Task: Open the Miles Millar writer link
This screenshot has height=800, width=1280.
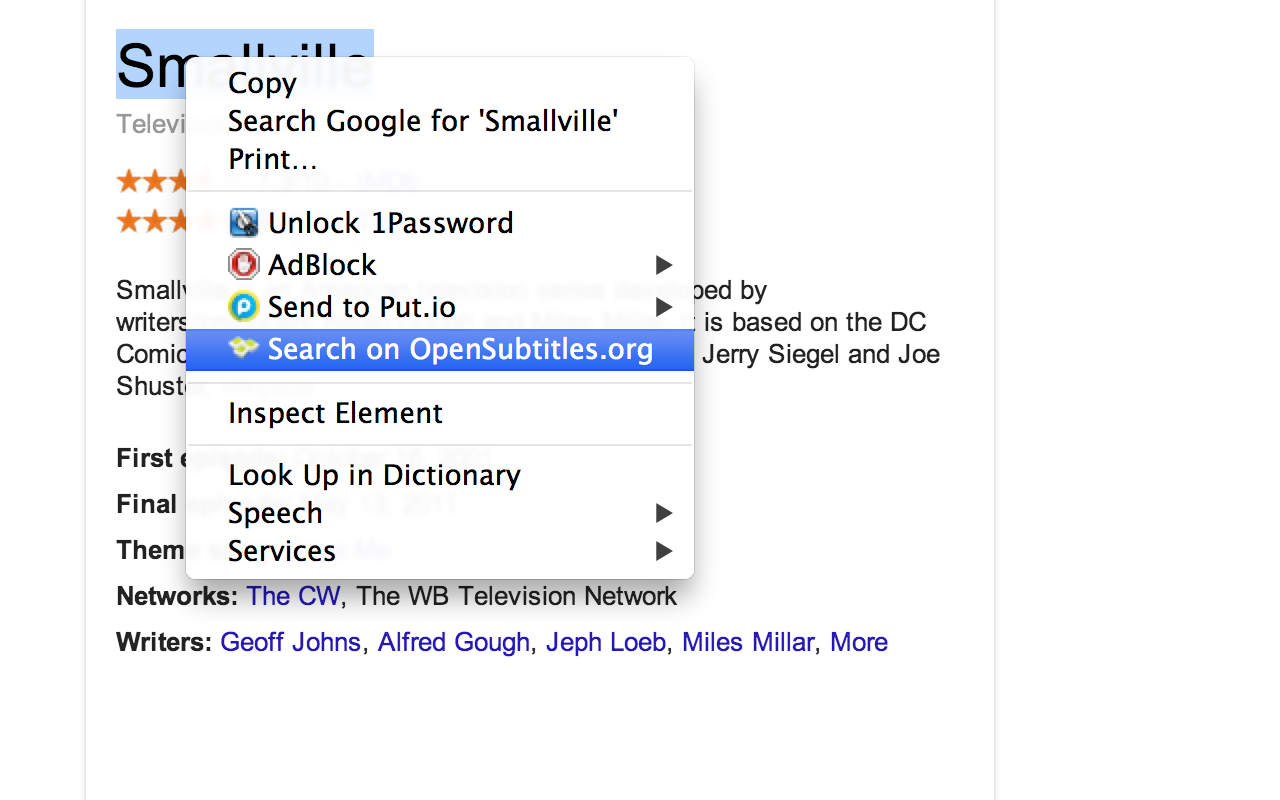Action: tap(748, 642)
